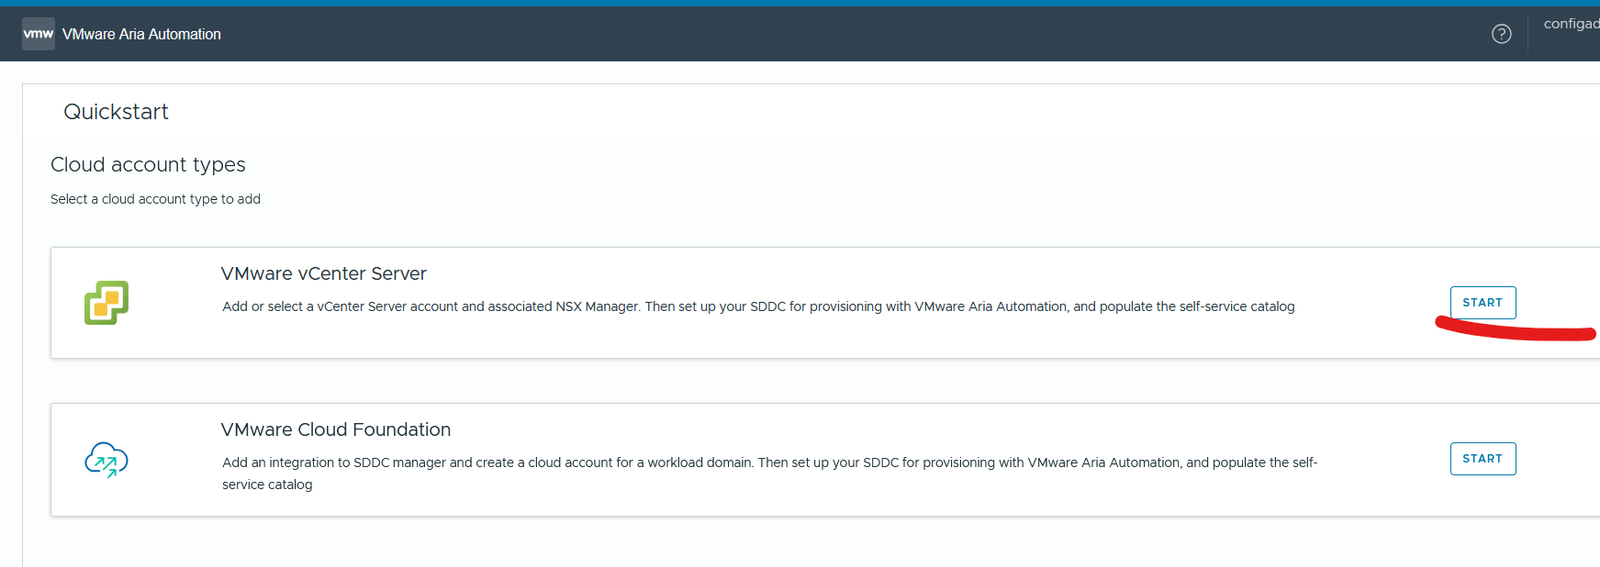Open help via question mark icon
Viewport: 1600px width, 567px height.
coord(1501,34)
